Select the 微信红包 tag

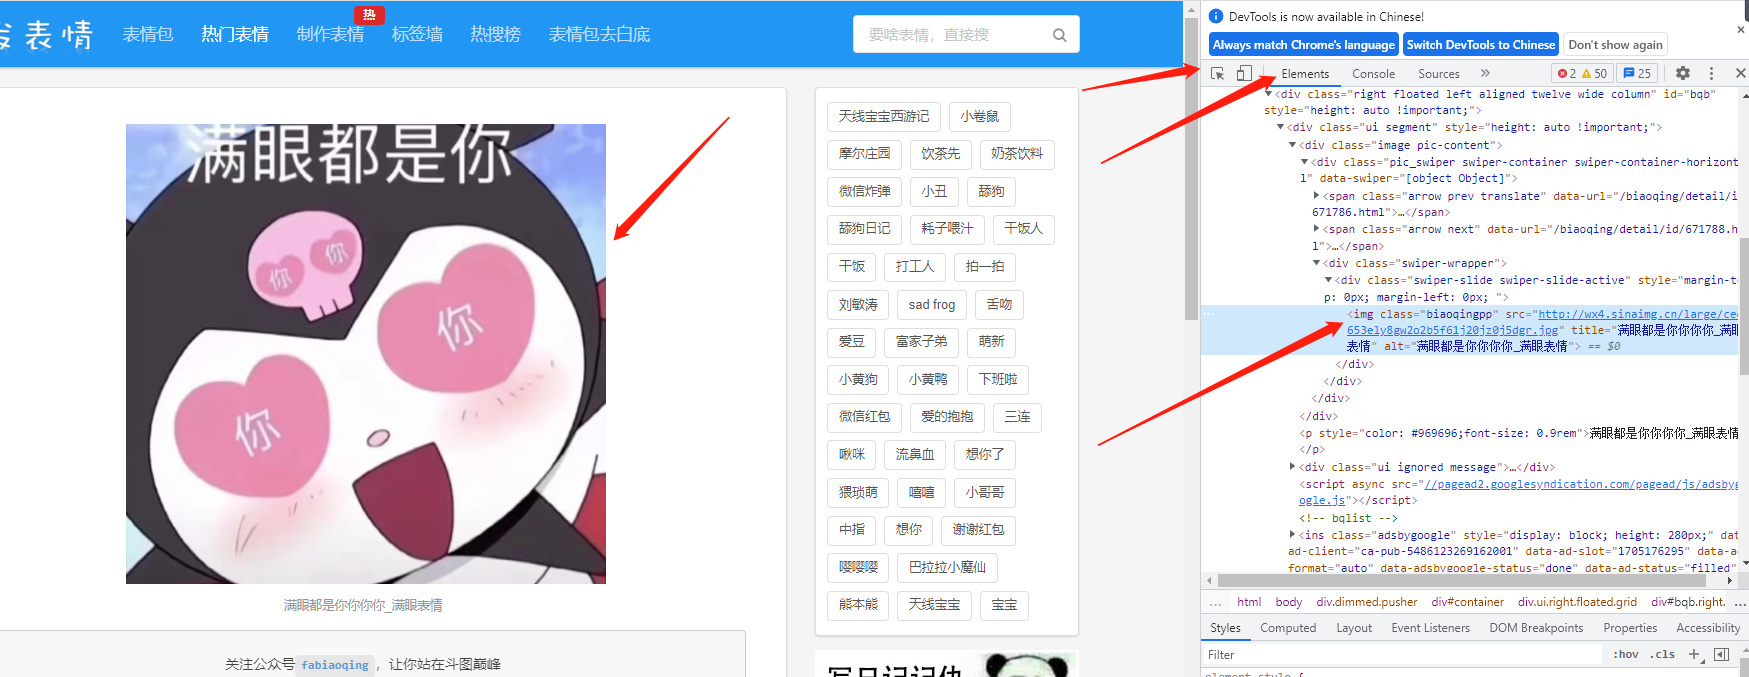[x=865, y=416]
